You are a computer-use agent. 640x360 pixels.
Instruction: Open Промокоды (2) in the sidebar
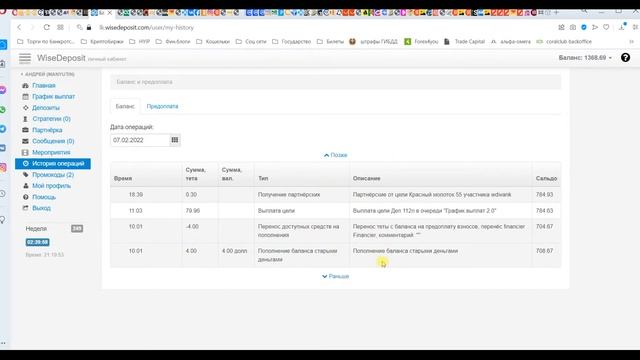click(53, 175)
